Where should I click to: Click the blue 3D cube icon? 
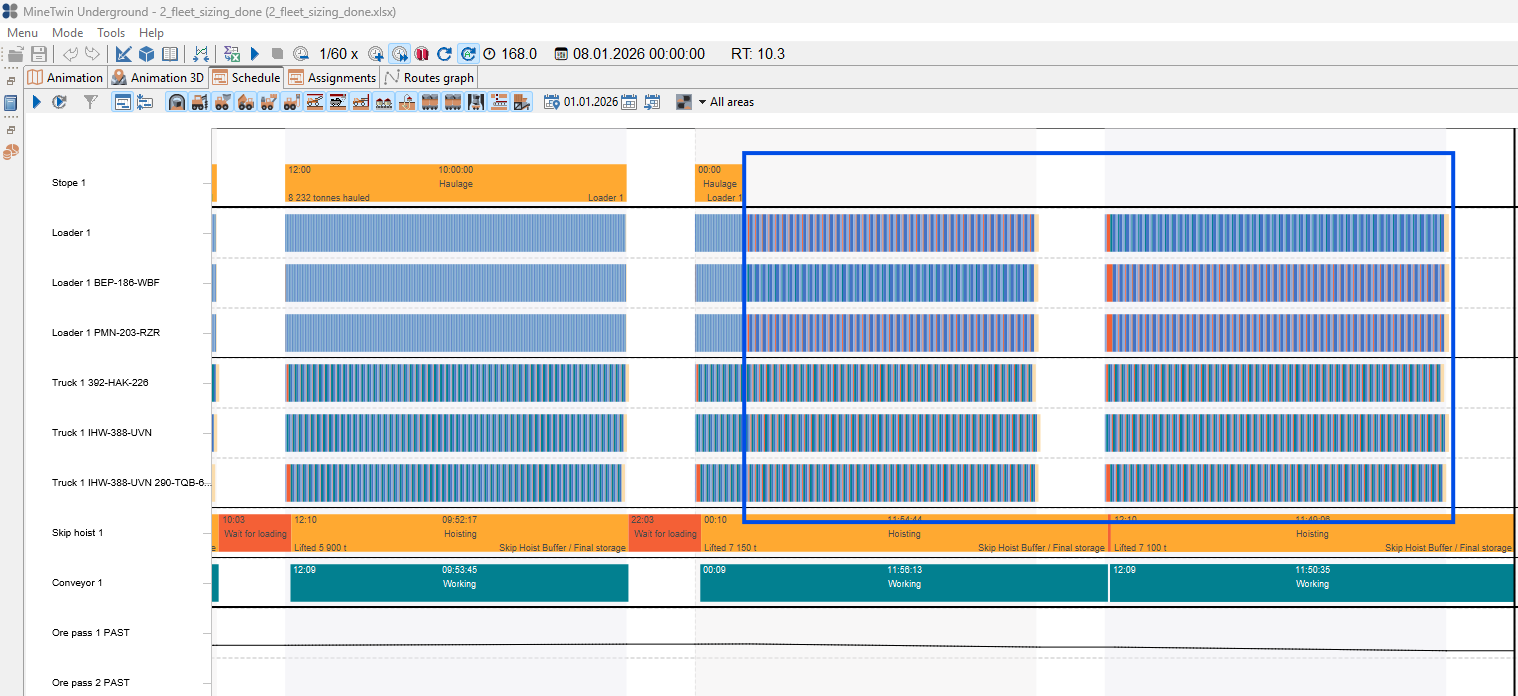146,54
